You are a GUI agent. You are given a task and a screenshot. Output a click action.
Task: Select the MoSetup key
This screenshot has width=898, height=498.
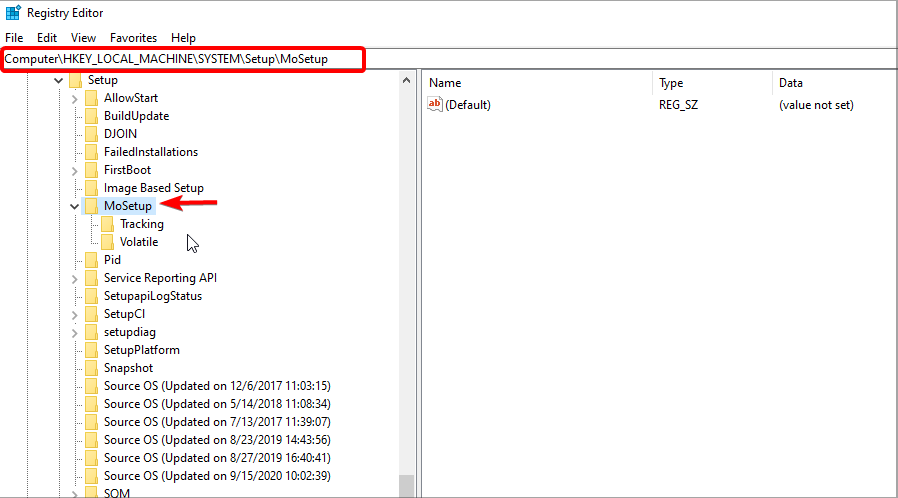click(x=128, y=206)
